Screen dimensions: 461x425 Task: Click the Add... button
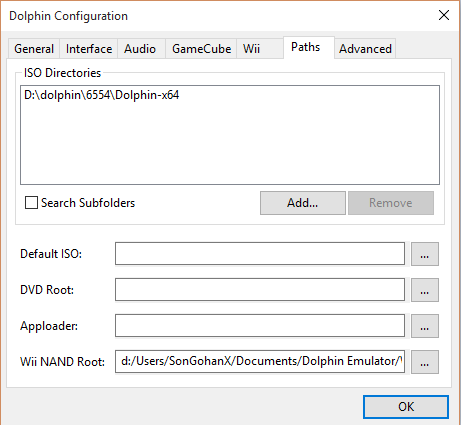click(x=303, y=203)
